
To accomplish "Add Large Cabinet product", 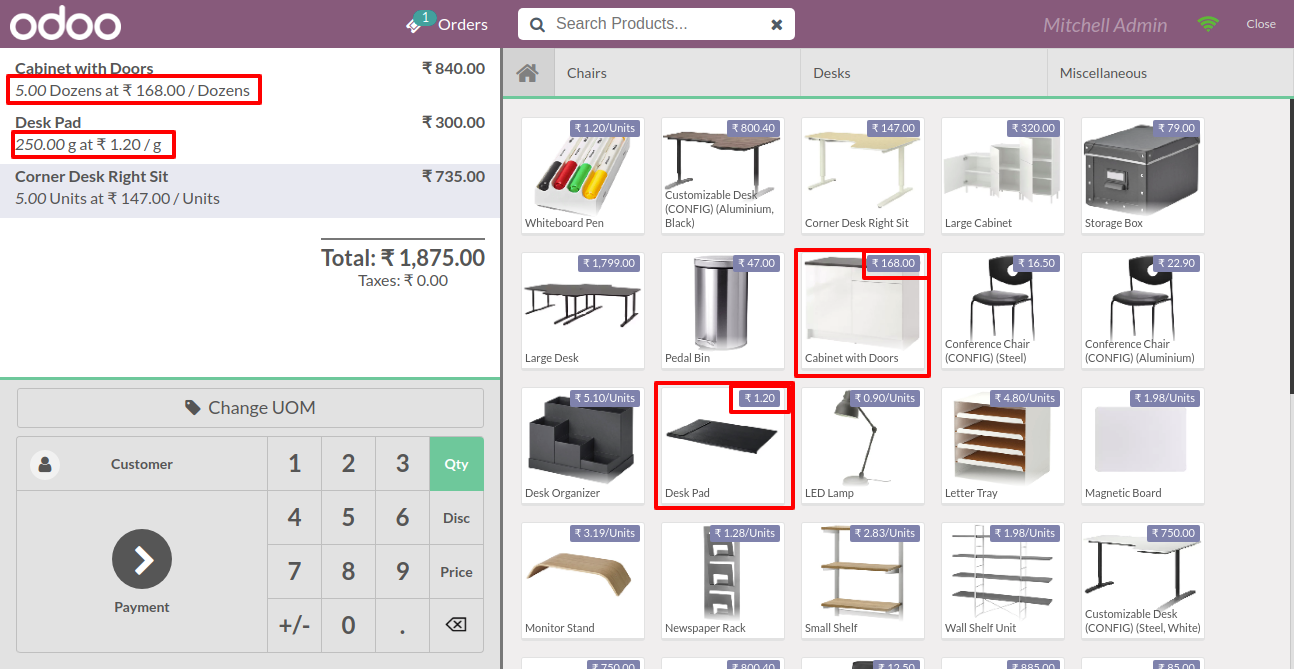I will click(x=1003, y=176).
